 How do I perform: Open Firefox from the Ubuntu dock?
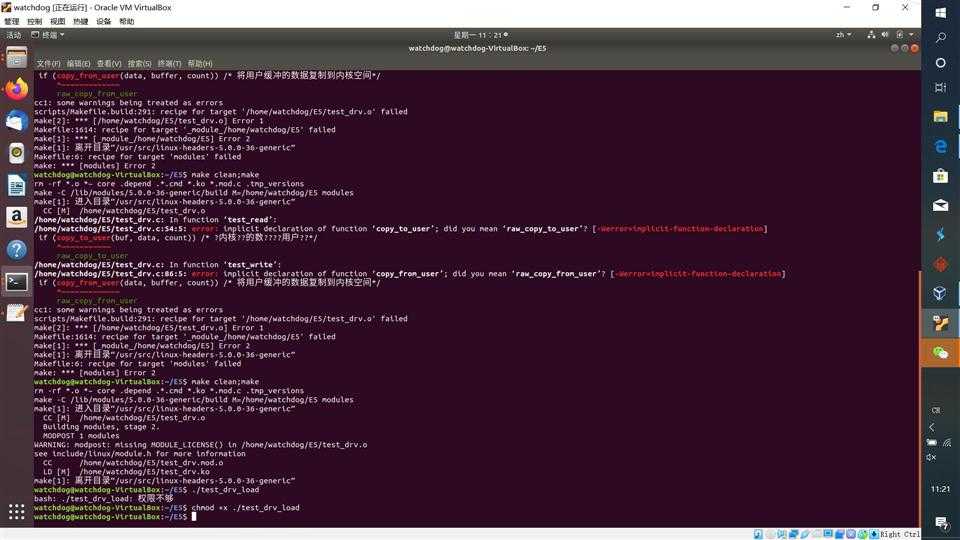pos(17,89)
